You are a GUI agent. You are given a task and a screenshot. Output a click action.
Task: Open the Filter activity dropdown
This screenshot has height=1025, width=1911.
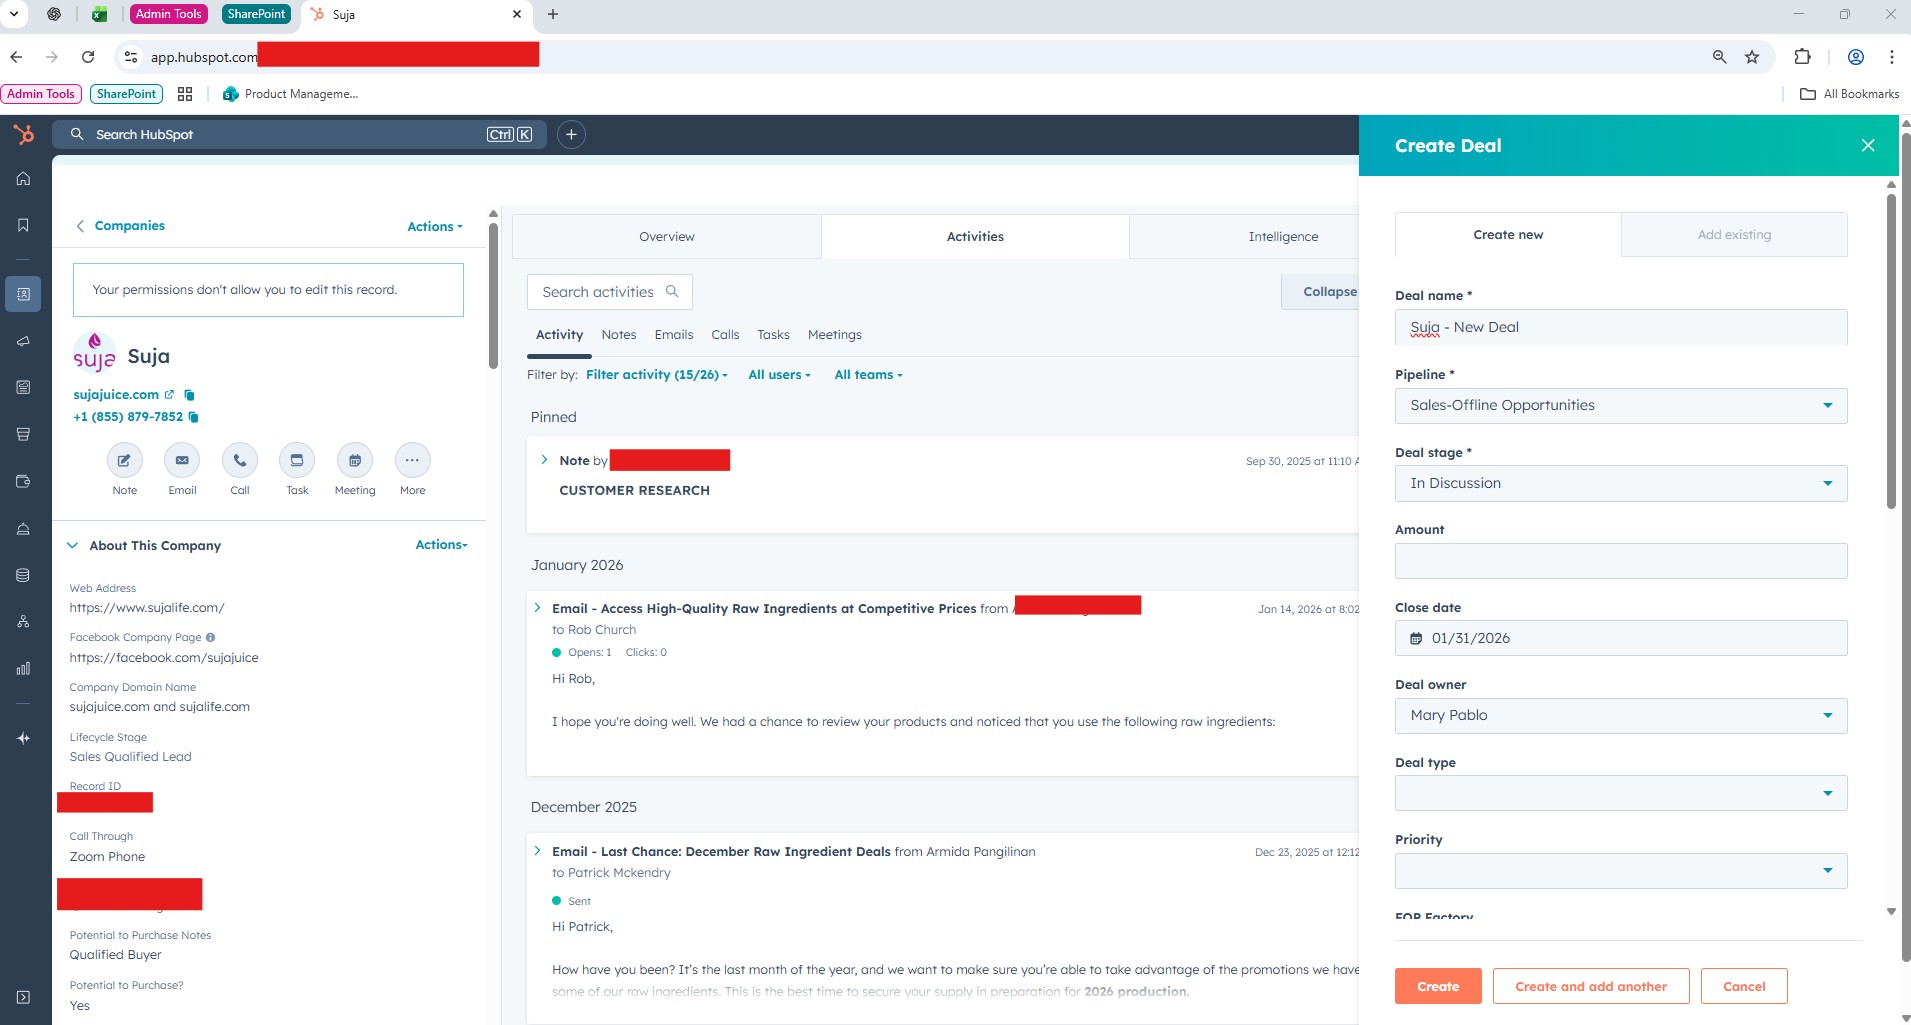click(657, 375)
